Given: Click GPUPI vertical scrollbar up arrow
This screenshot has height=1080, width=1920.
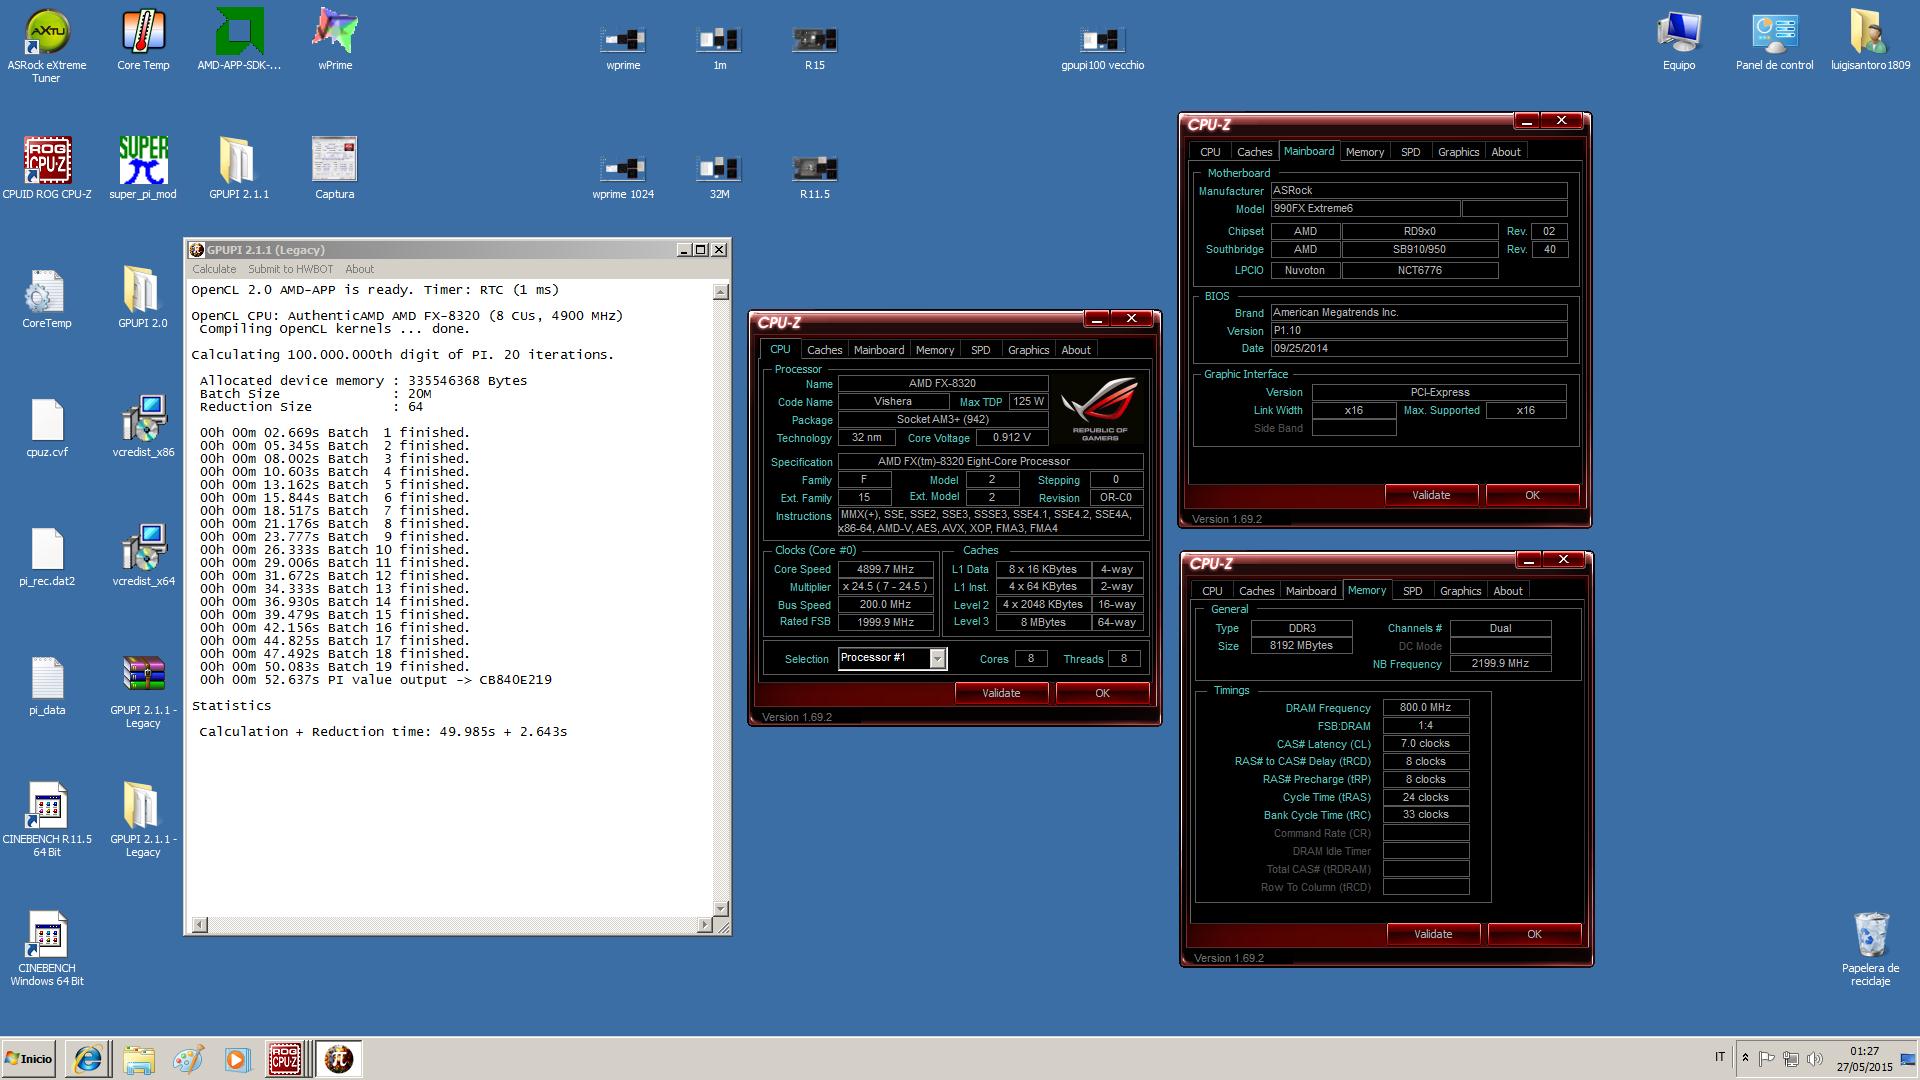Looking at the screenshot, I should tap(720, 292).
